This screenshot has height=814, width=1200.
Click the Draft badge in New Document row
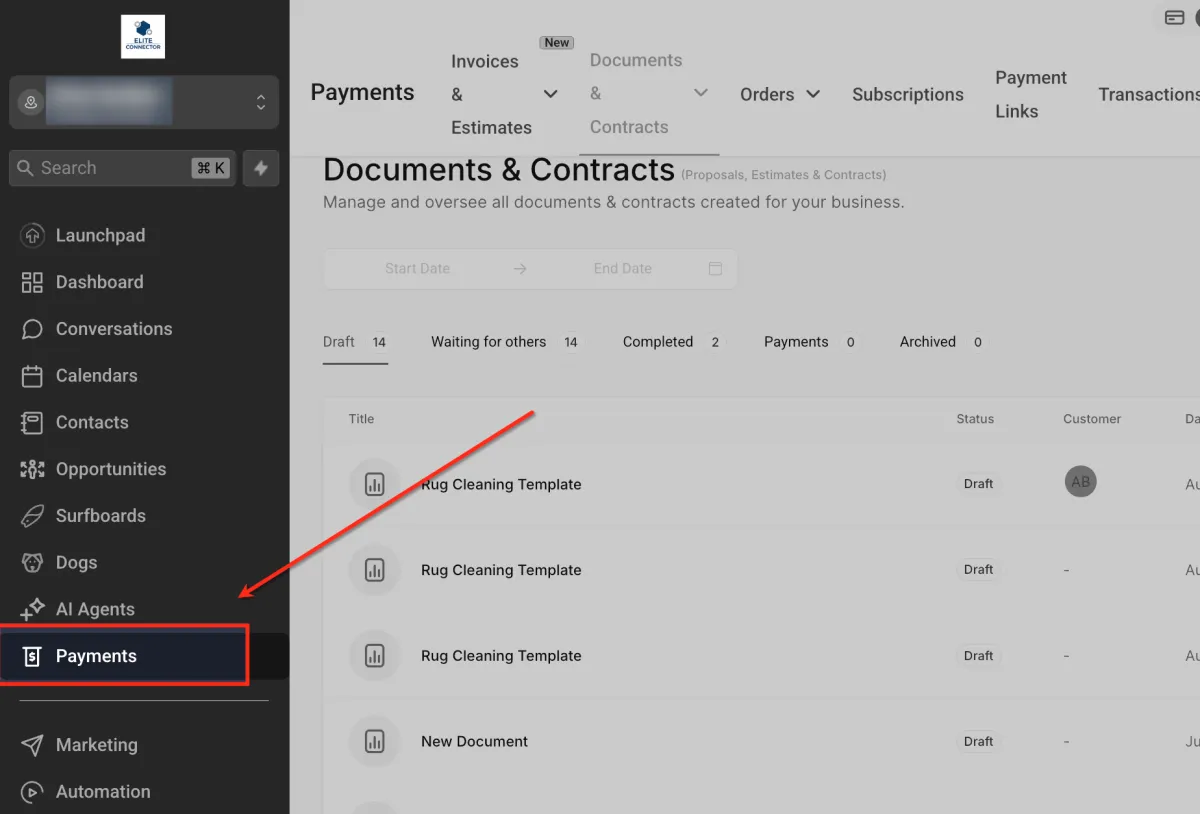pyautogui.click(x=978, y=742)
